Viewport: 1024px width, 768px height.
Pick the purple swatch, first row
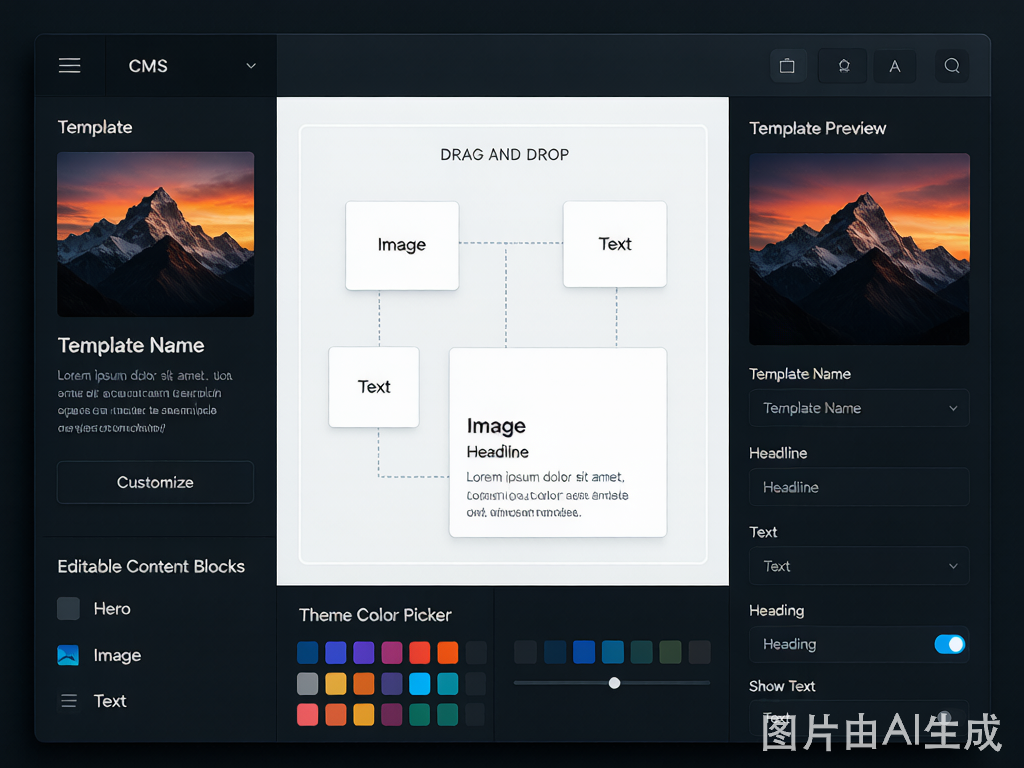click(364, 652)
